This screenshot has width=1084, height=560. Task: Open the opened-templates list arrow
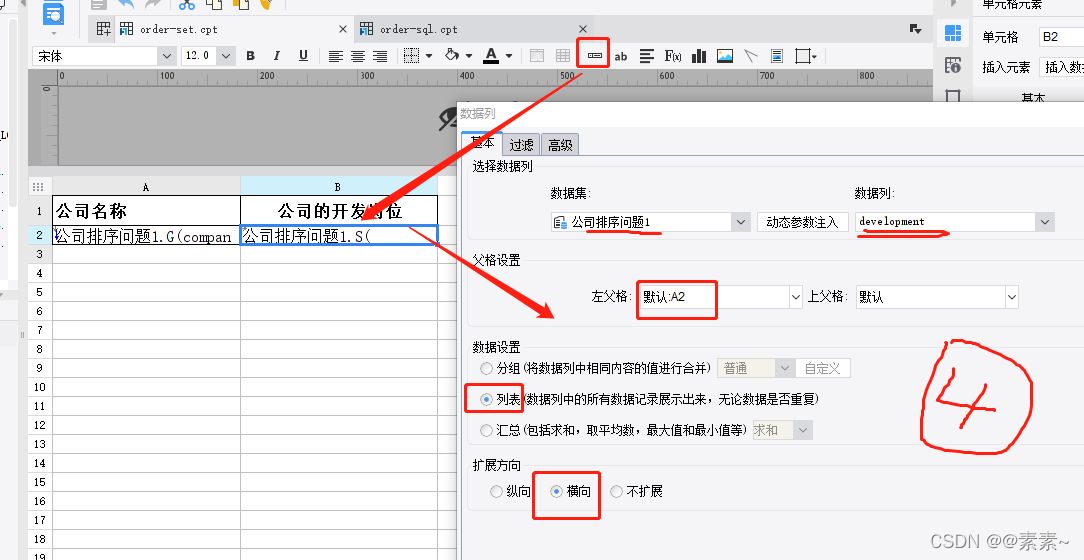click(x=915, y=29)
